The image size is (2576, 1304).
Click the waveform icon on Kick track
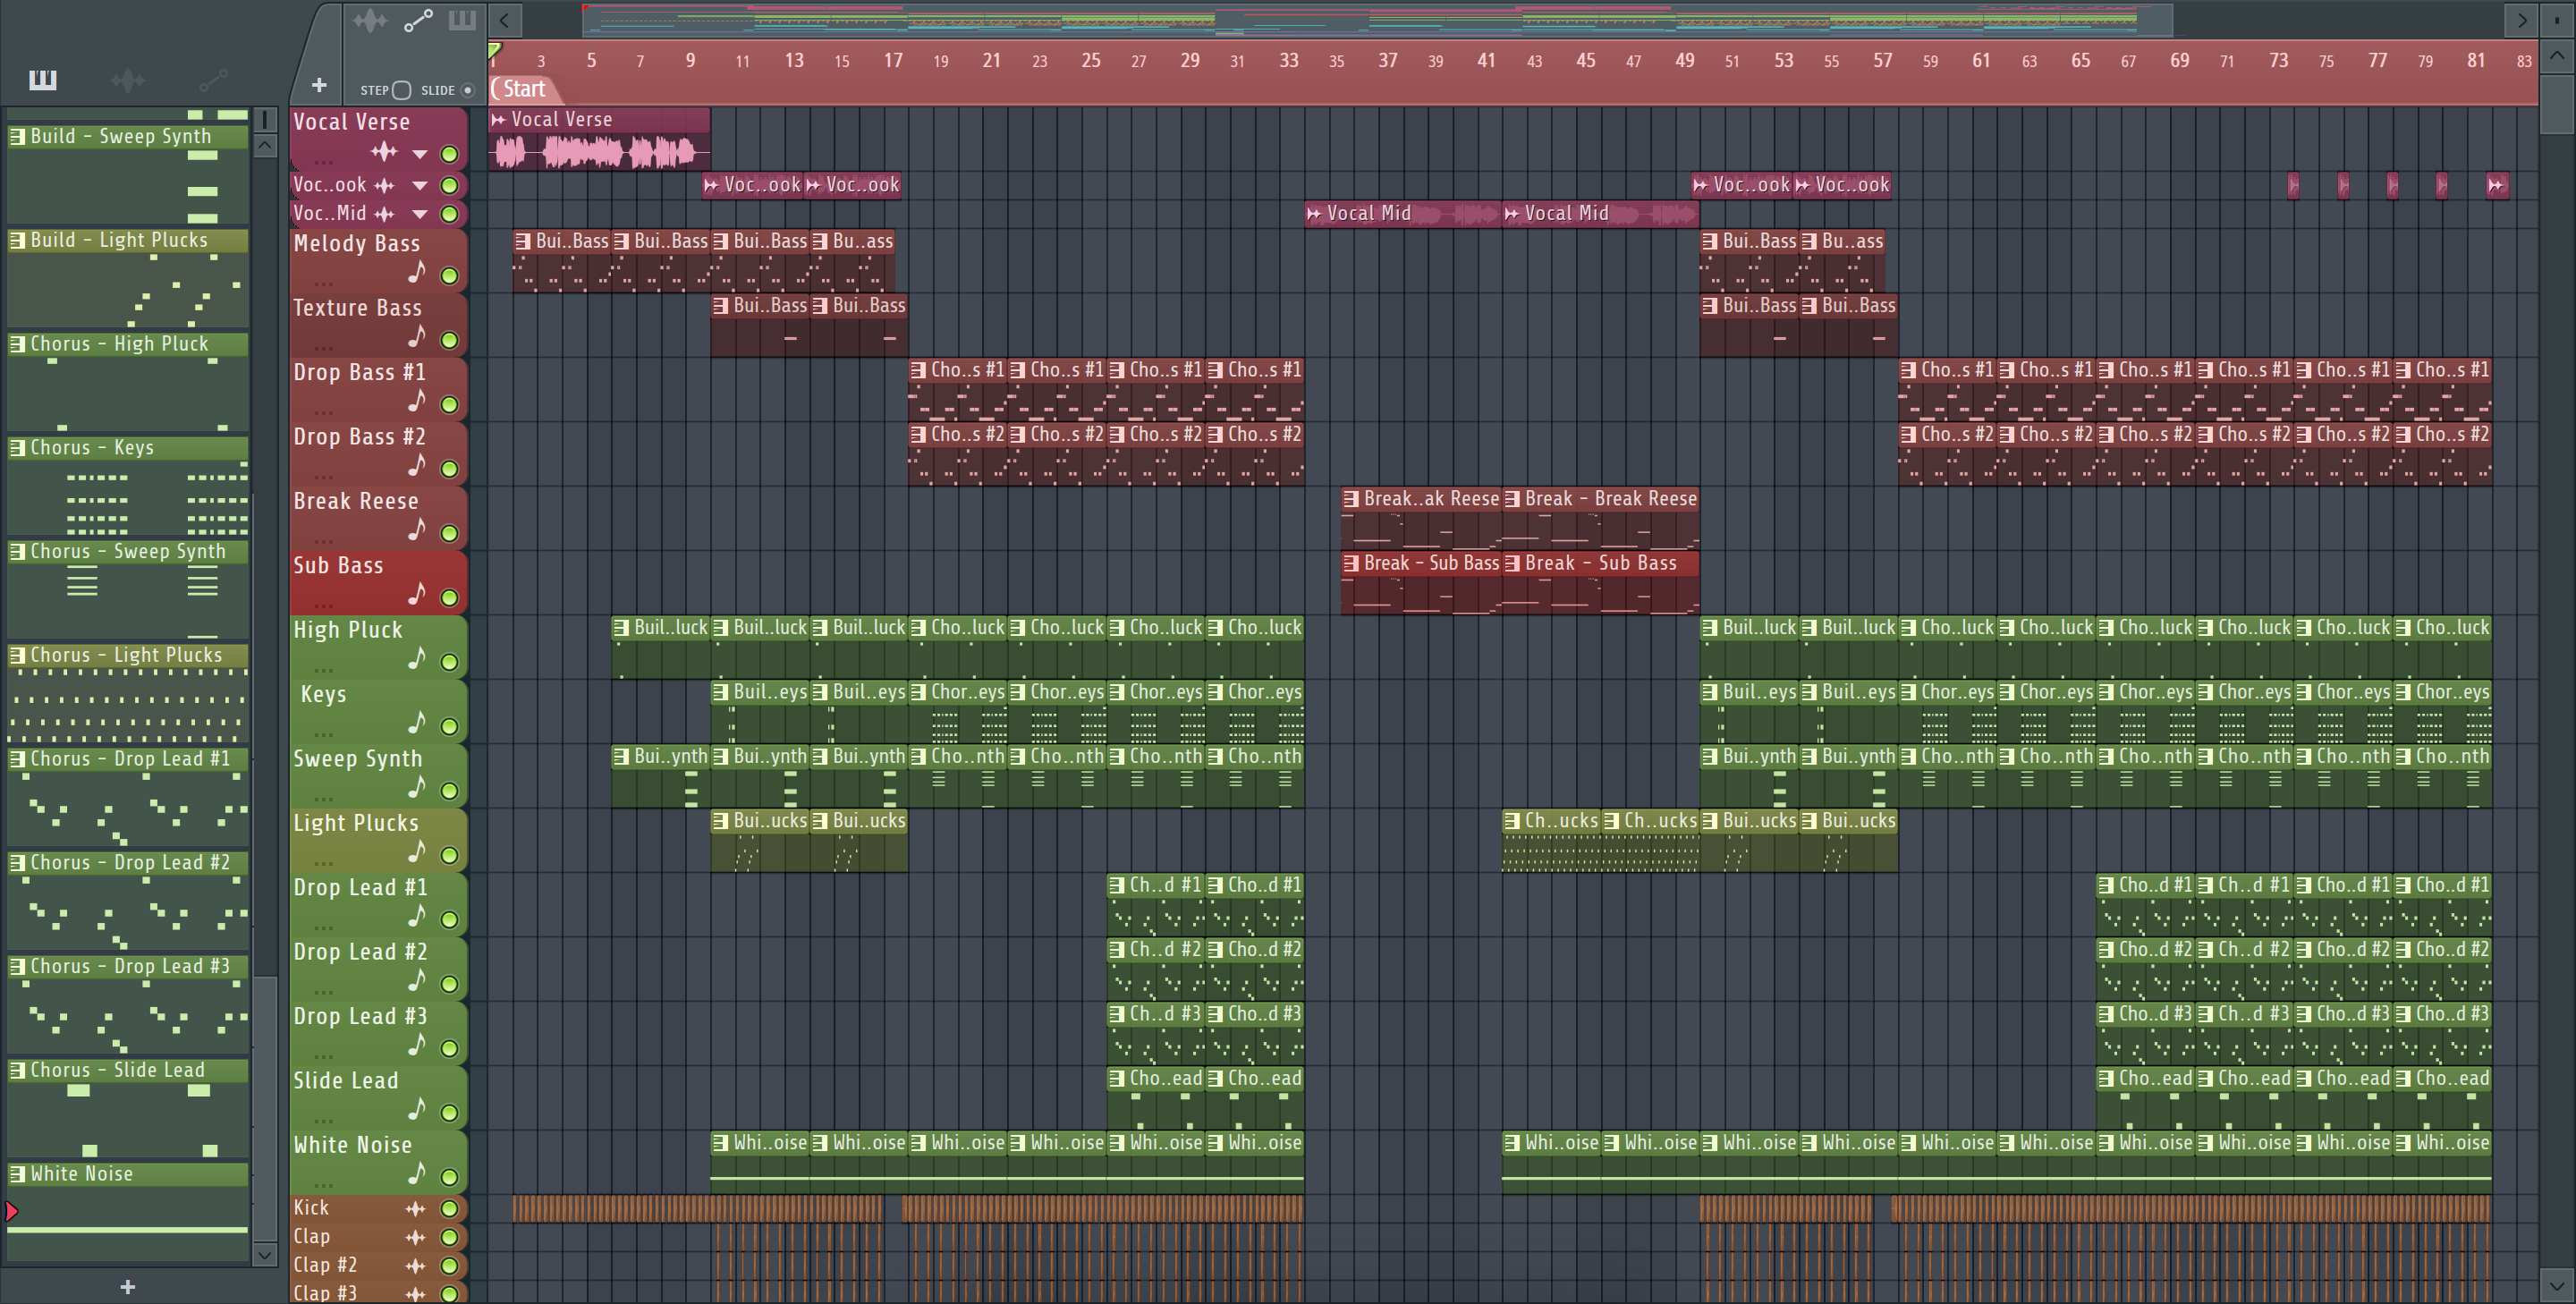[415, 1209]
